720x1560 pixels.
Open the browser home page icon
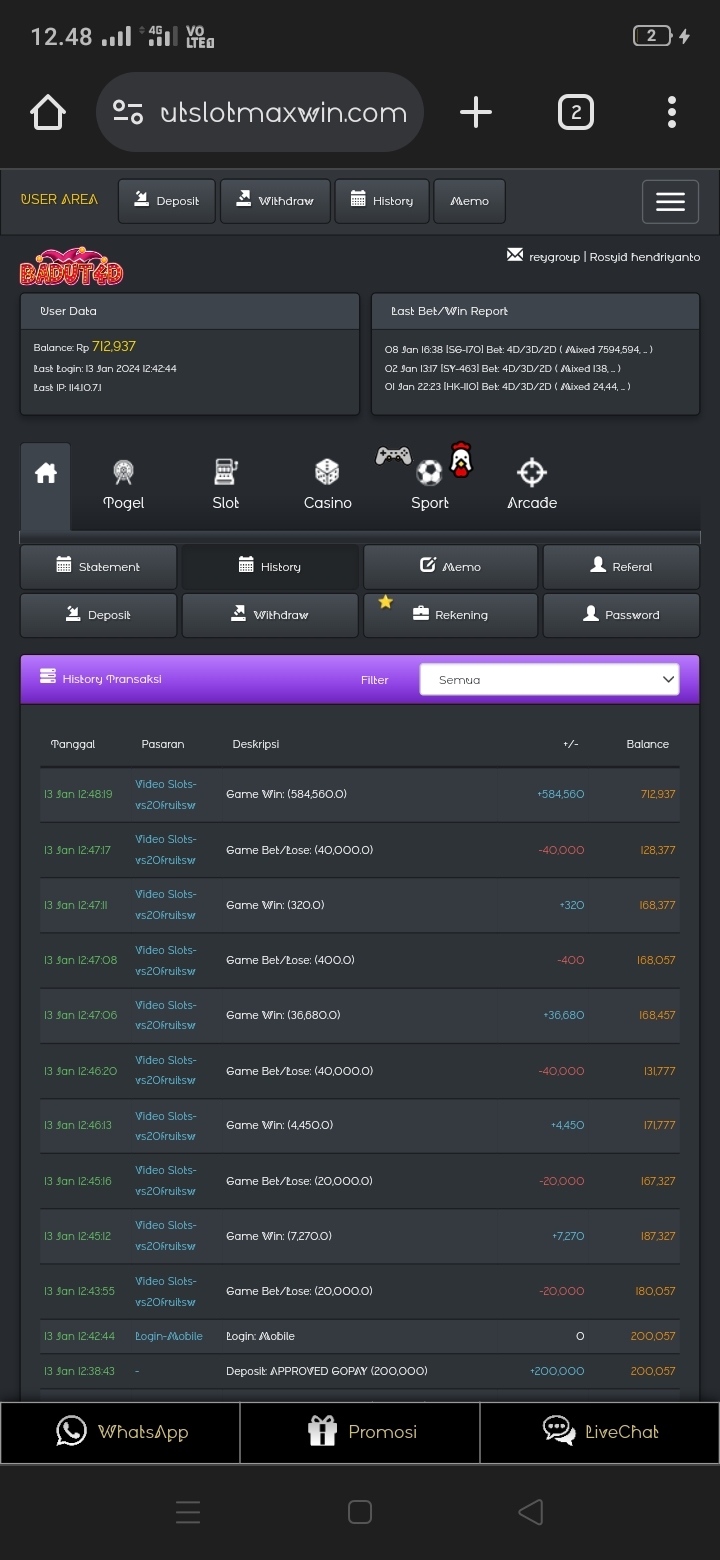point(48,113)
